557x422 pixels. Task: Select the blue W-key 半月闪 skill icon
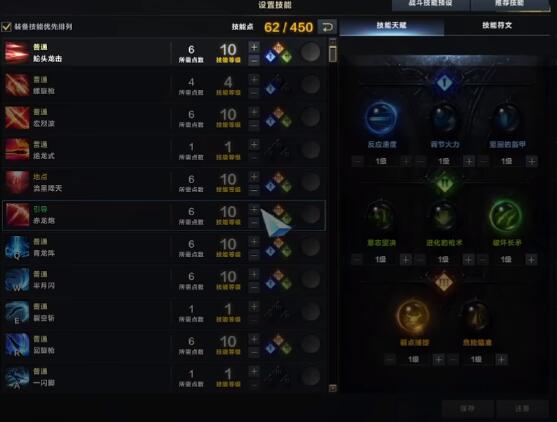17,280
